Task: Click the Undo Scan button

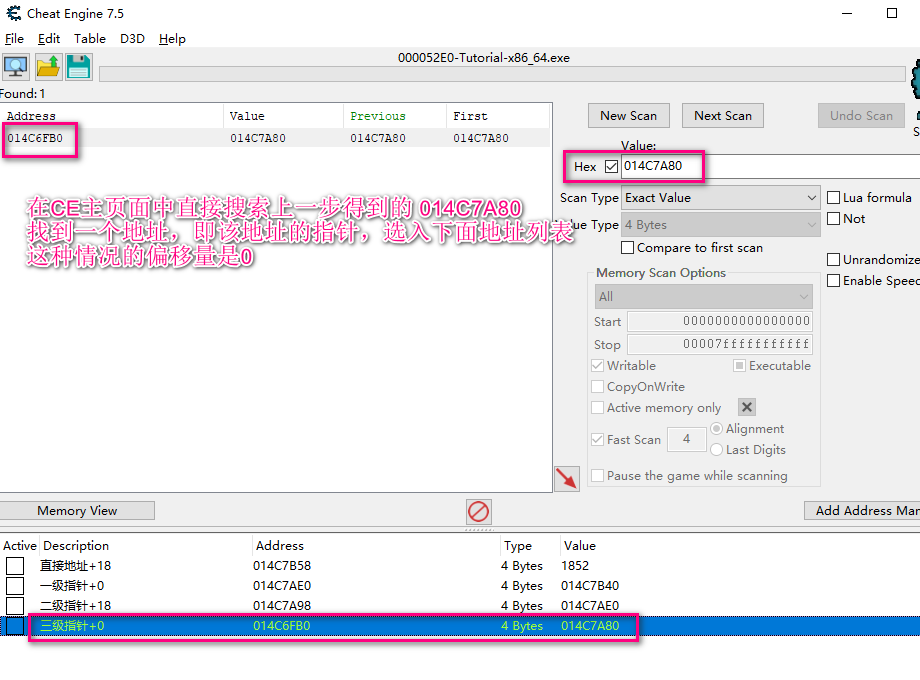Action: 861,116
